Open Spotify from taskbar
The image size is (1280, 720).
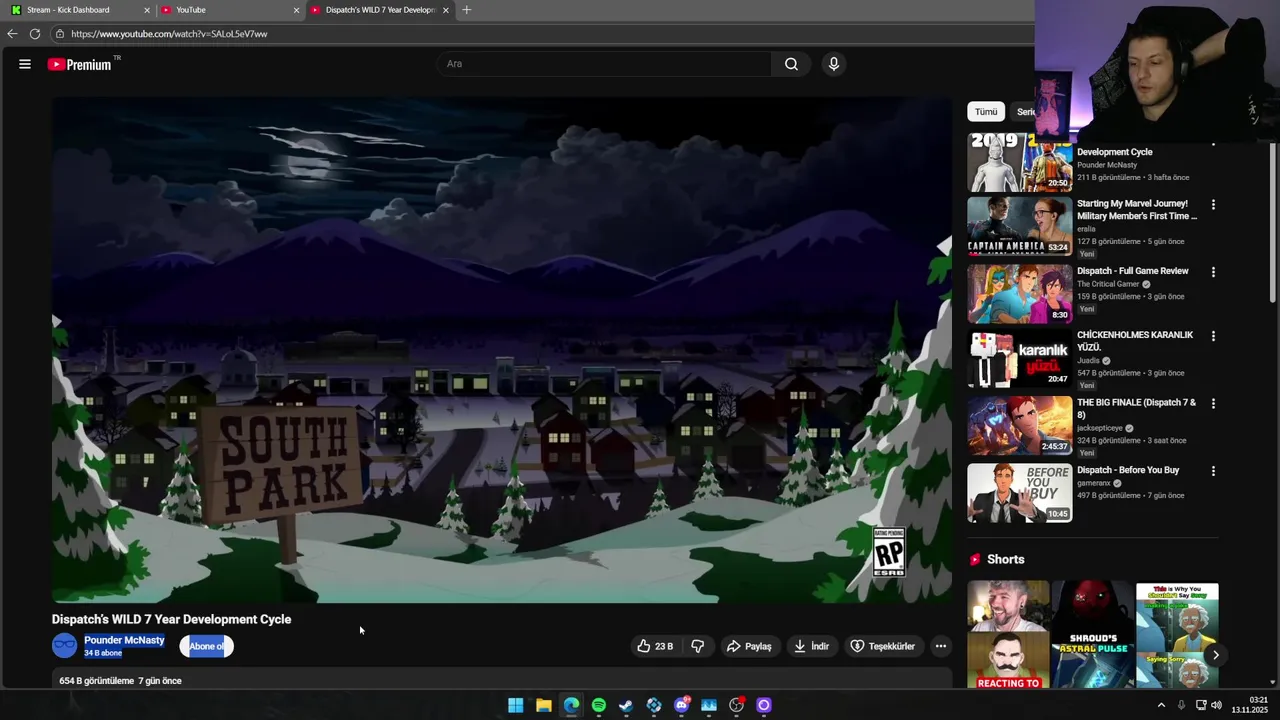[x=598, y=705]
